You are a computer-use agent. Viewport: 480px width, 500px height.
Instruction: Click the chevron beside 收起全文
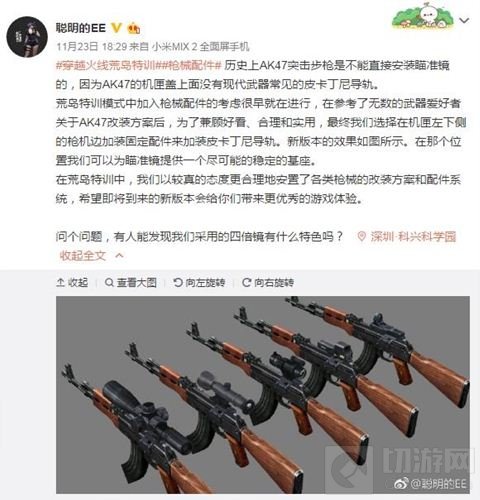point(119,256)
